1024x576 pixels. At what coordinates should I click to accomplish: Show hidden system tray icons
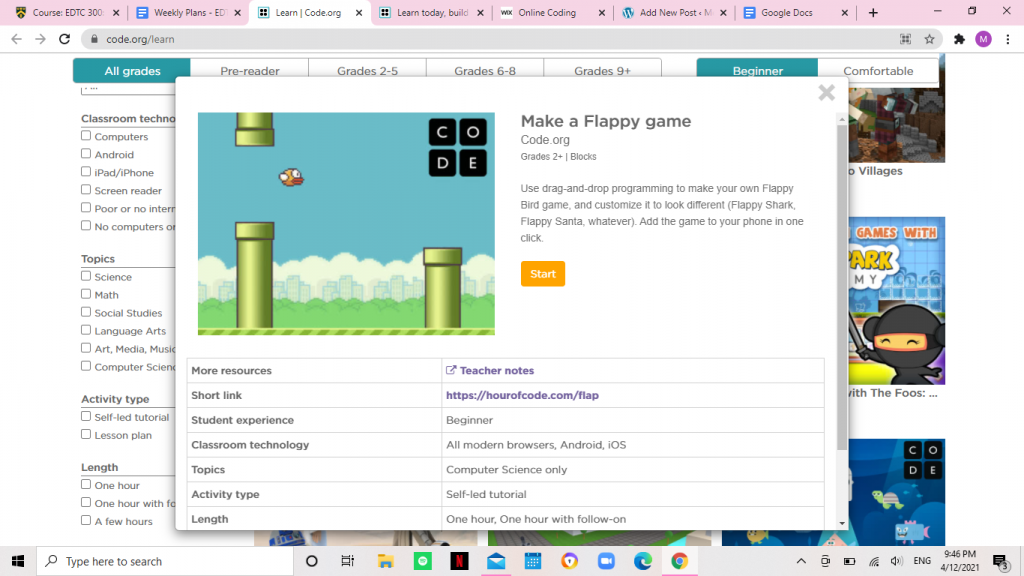click(801, 561)
